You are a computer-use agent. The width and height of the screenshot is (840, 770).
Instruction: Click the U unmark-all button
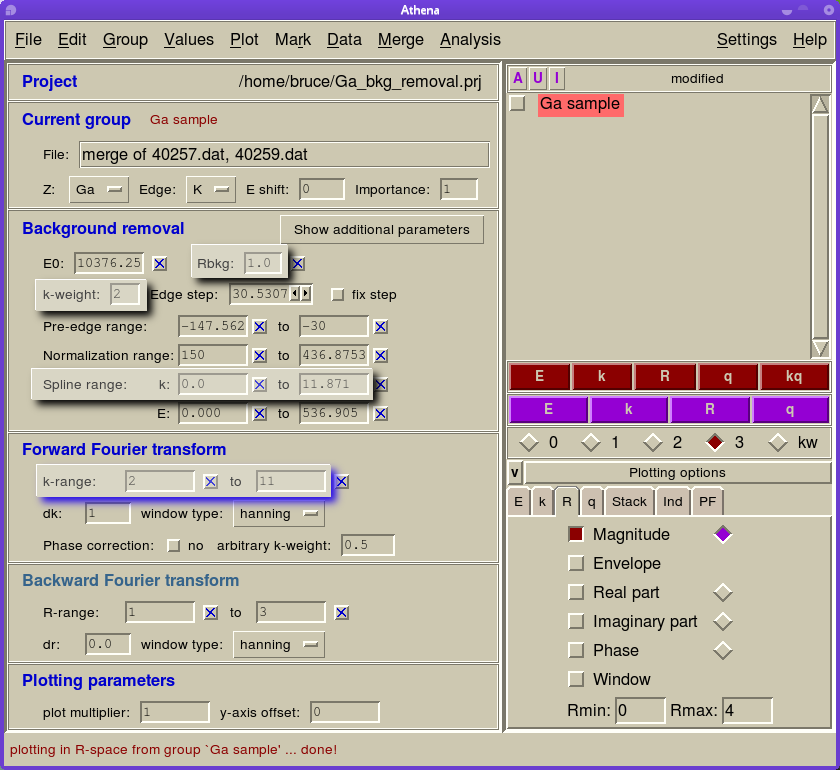[x=537, y=78]
